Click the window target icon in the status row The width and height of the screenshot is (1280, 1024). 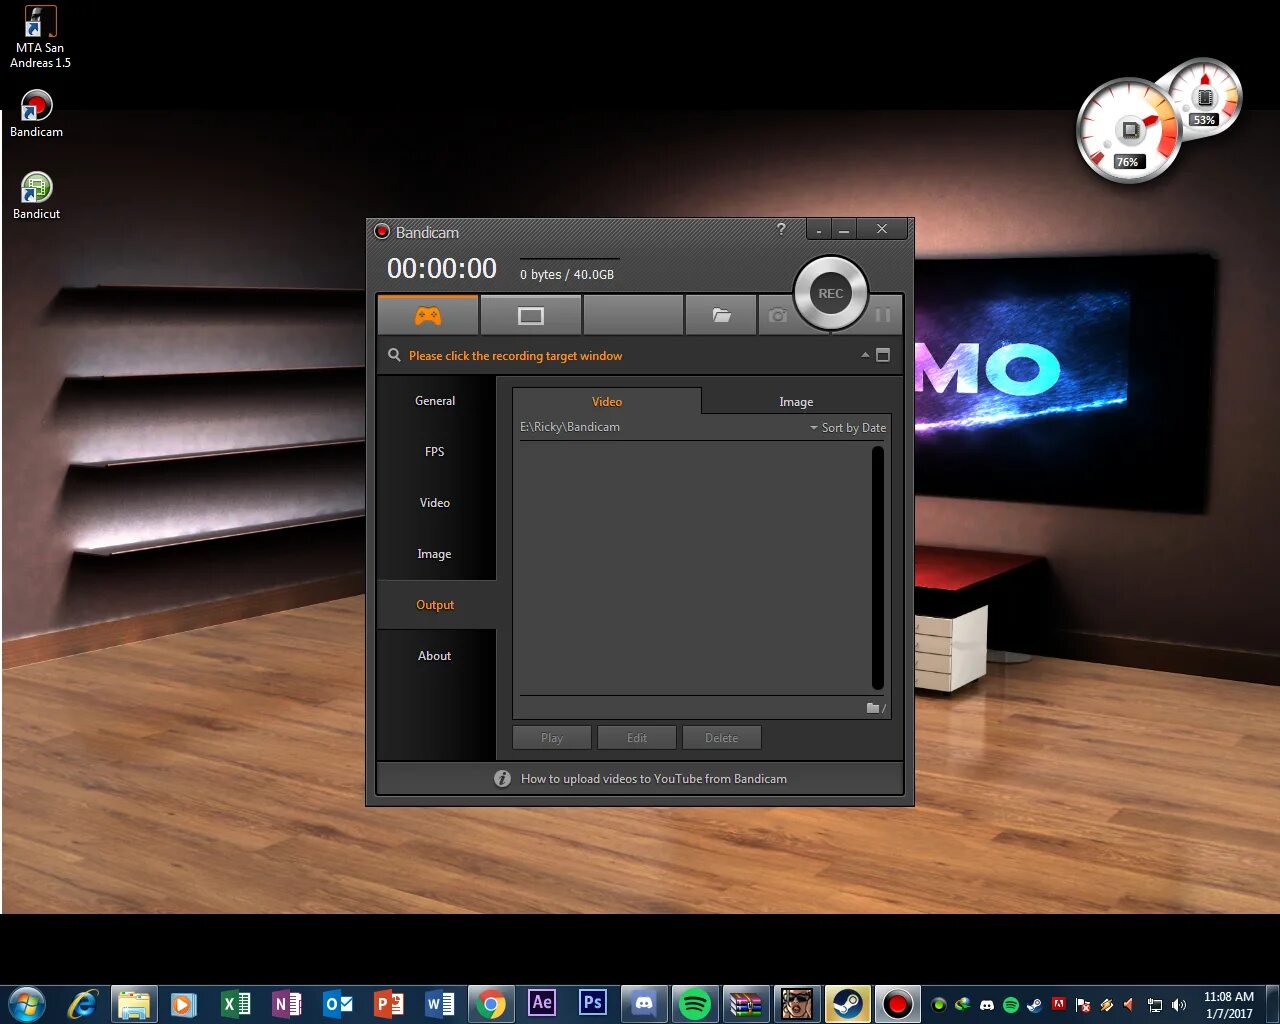[883, 355]
